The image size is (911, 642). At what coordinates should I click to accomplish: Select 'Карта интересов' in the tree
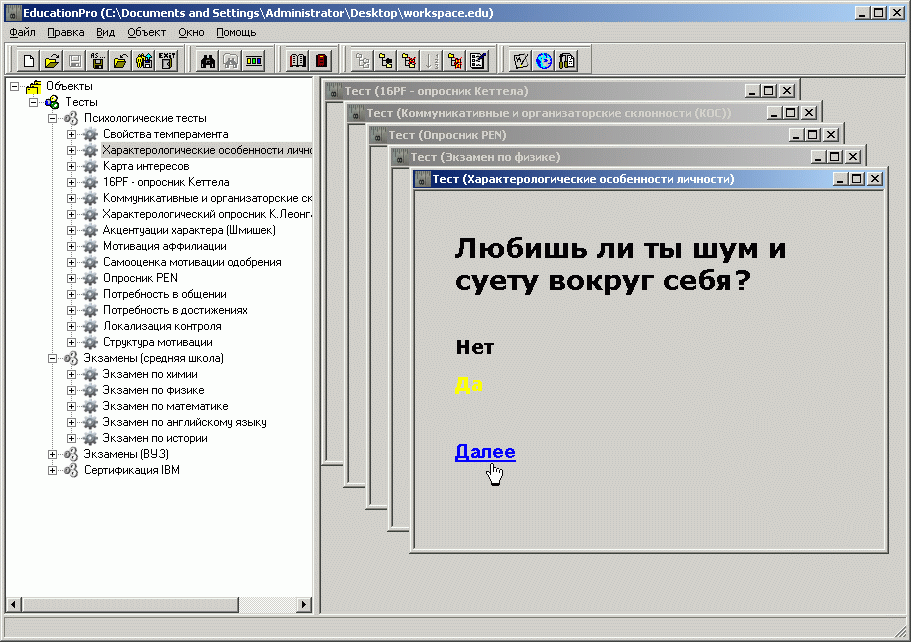(x=146, y=166)
